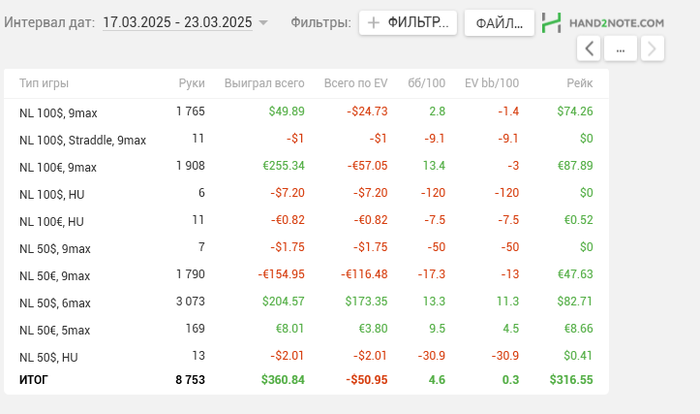The image size is (700, 414).
Task: Click the plus icon on filter button
Action: (x=373, y=22)
